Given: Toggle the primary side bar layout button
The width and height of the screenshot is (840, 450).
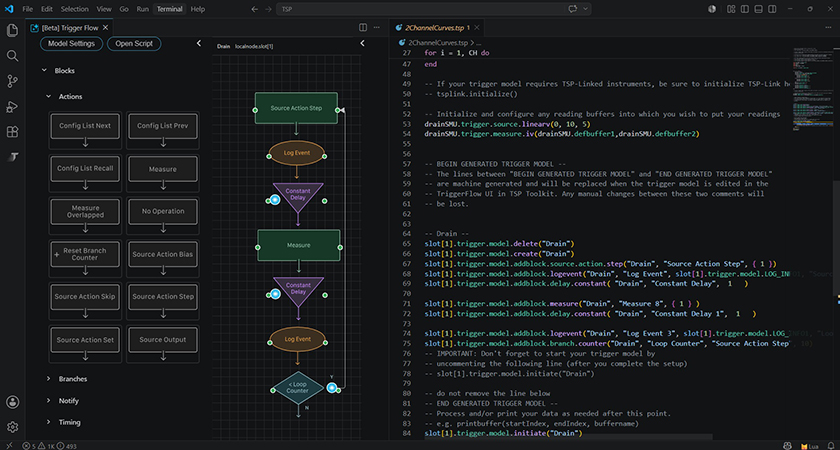Looking at the screenshot, I should tap(745, 9).
